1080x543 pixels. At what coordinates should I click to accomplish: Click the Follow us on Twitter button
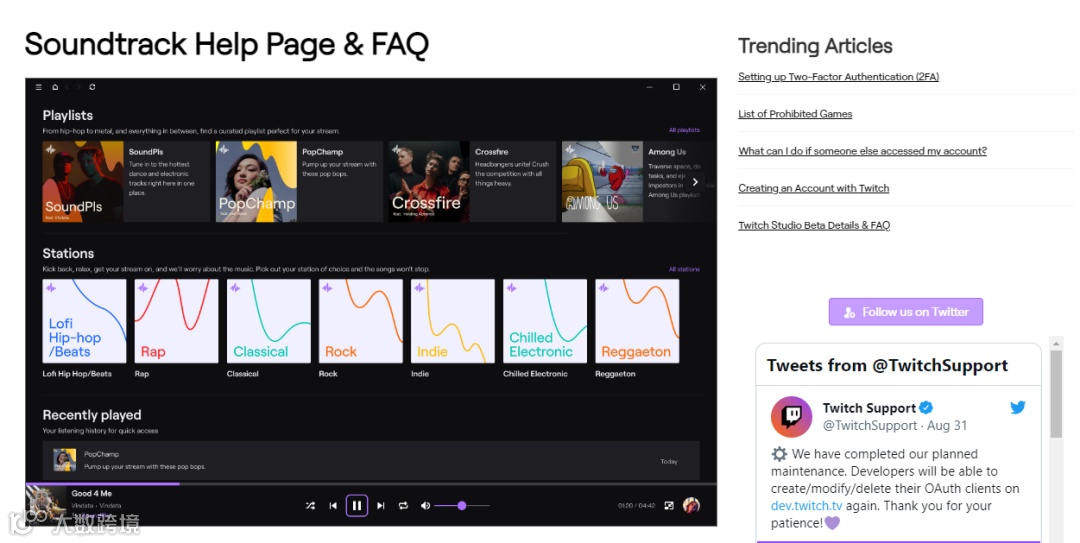(906, 311)
